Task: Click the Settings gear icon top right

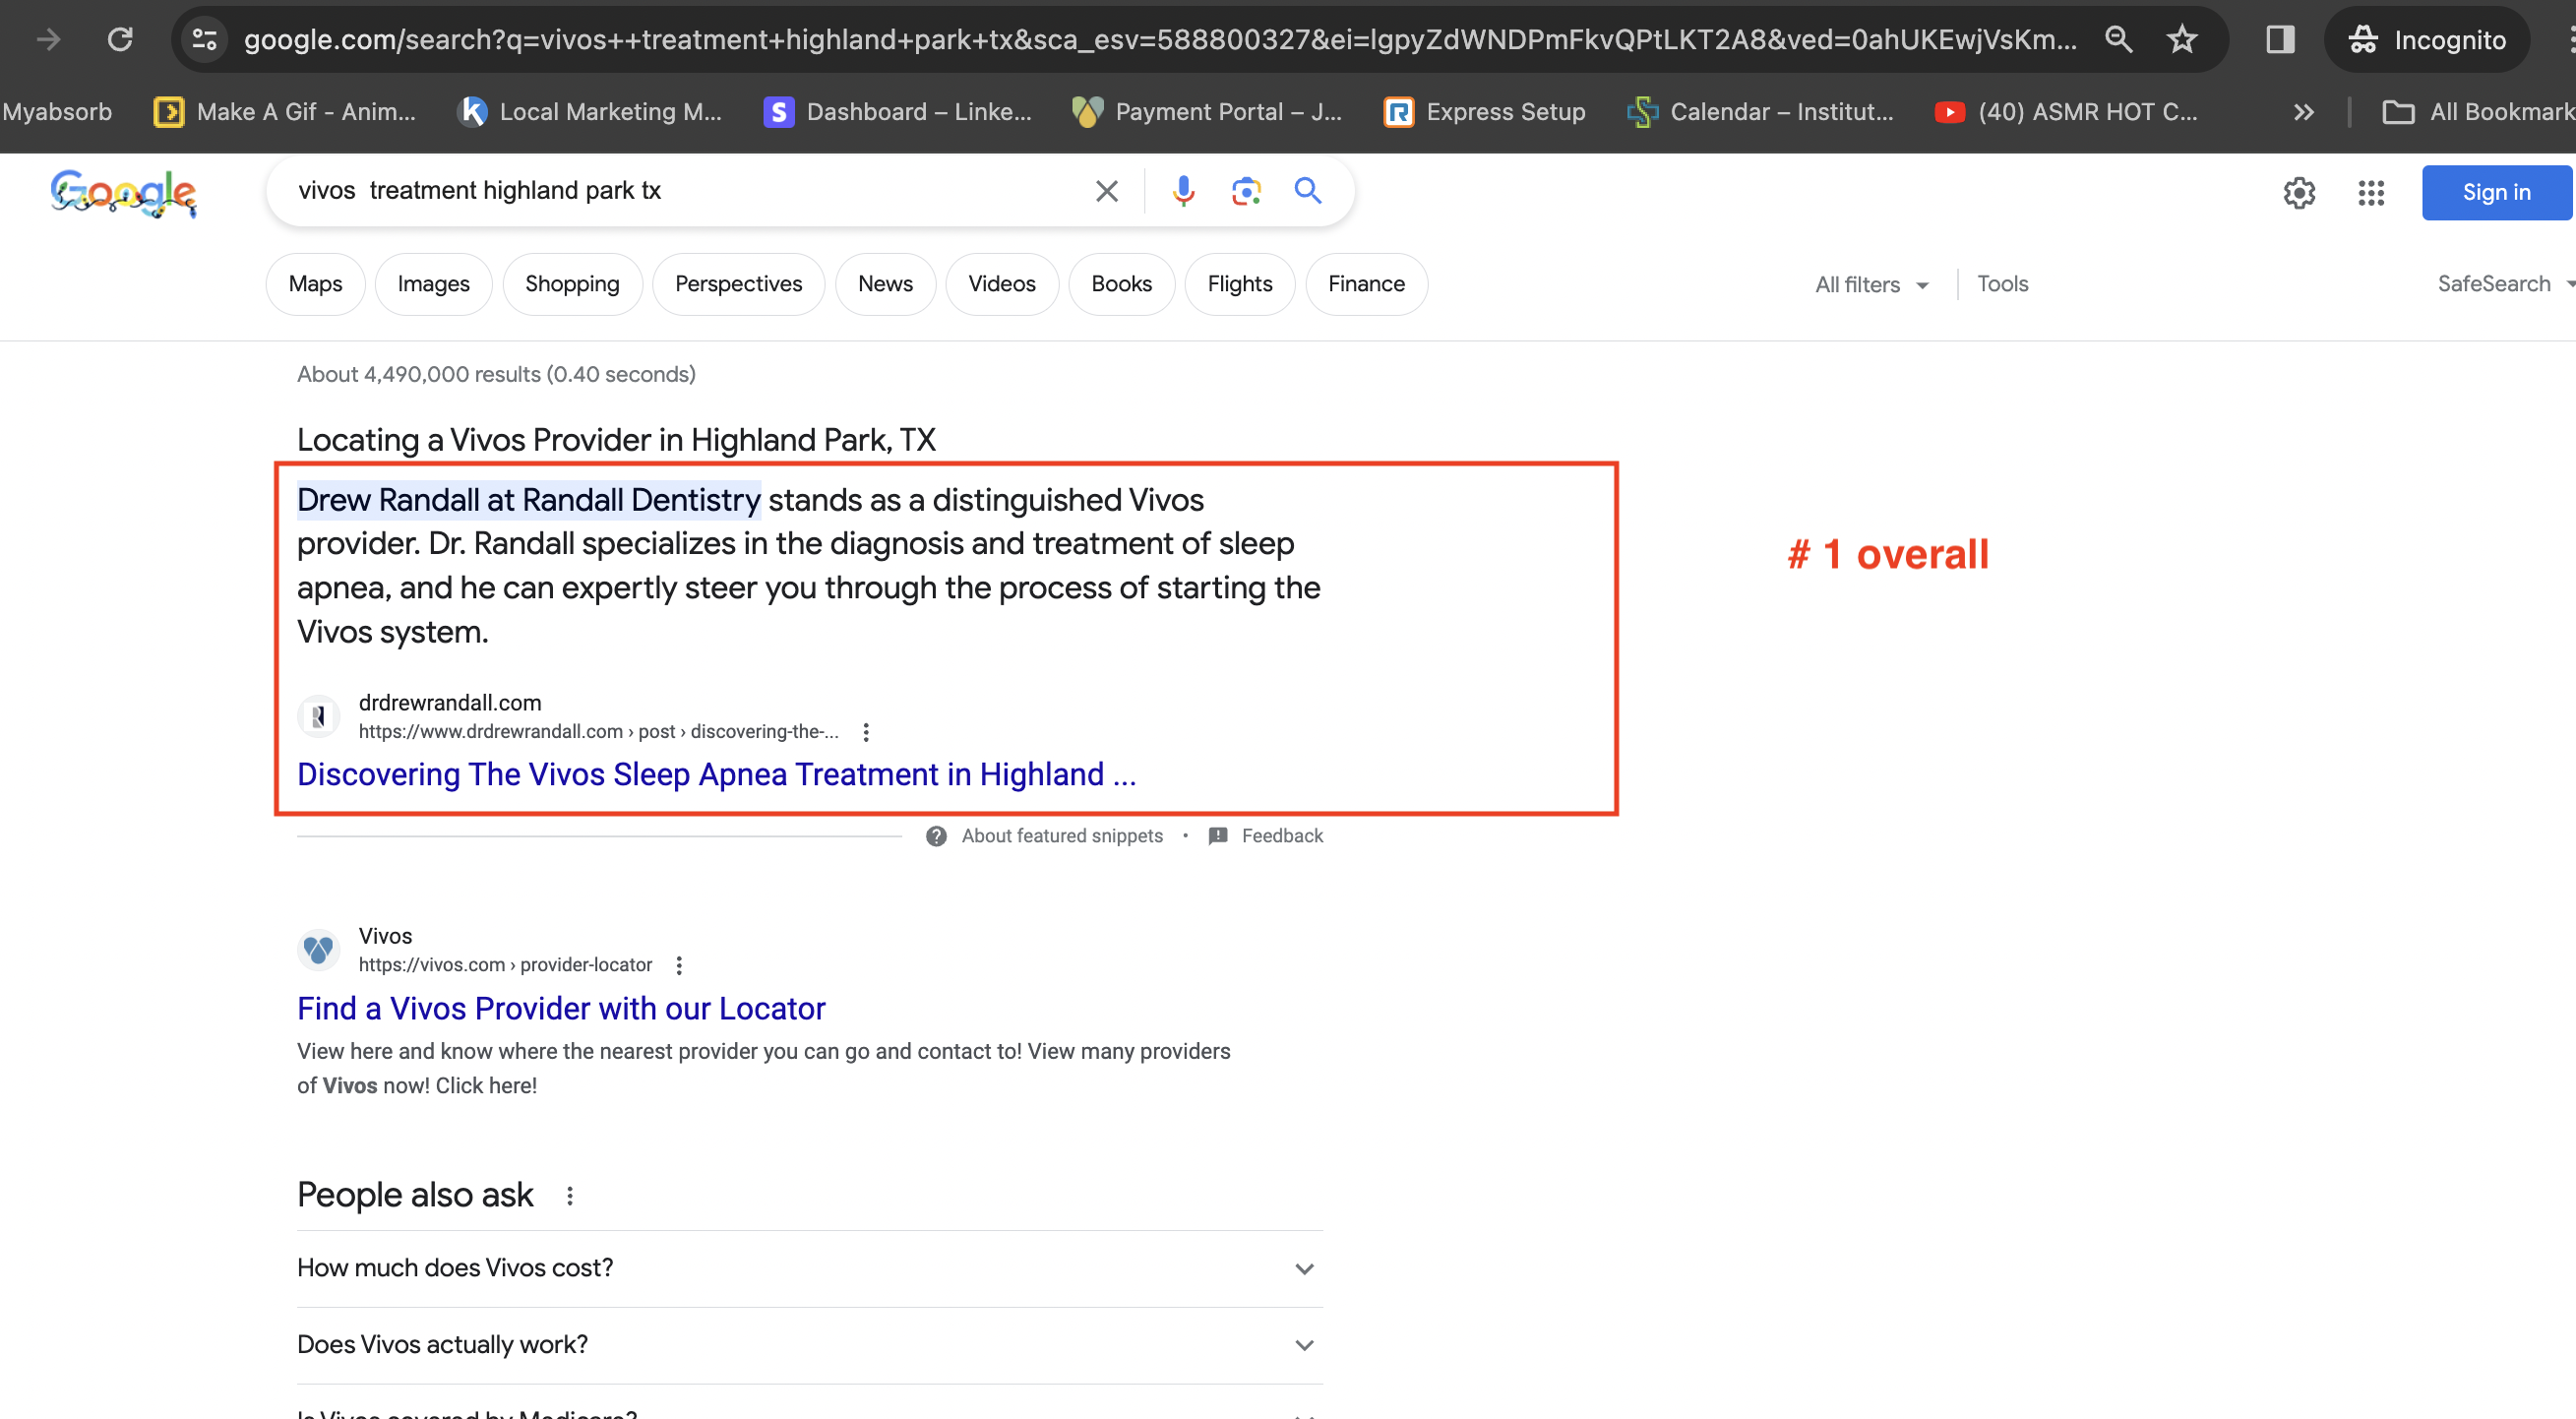Action: pos(2301,191)
